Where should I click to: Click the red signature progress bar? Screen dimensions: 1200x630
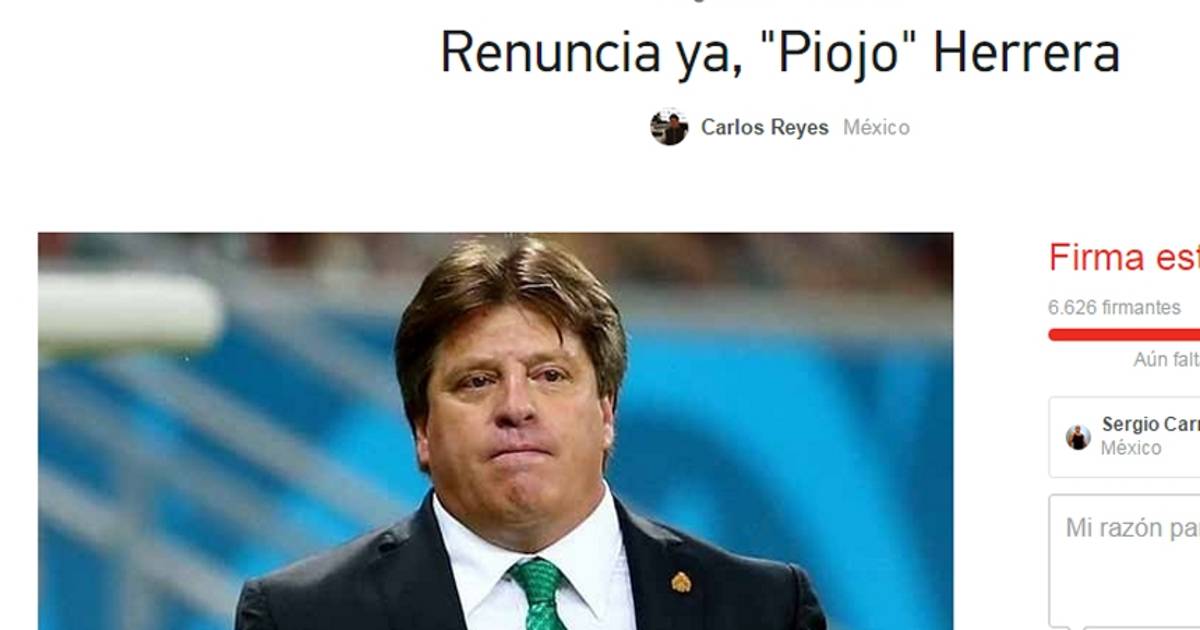[x=1124, y=335]
